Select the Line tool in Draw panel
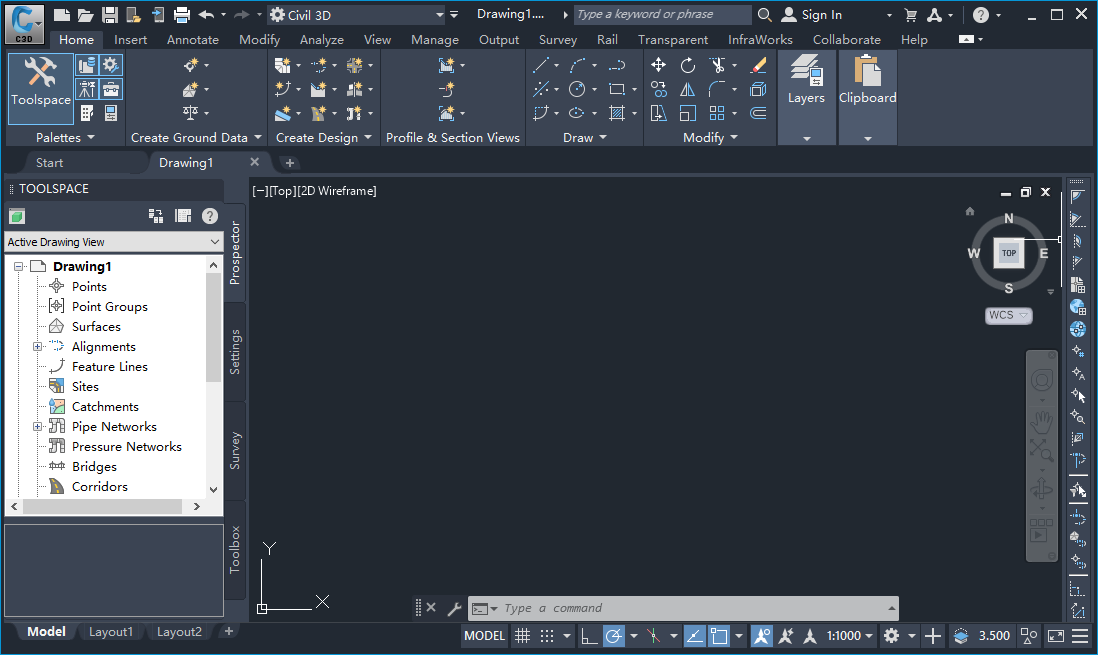The width and height of the screenshot is (1098, 655). (543, 64)
